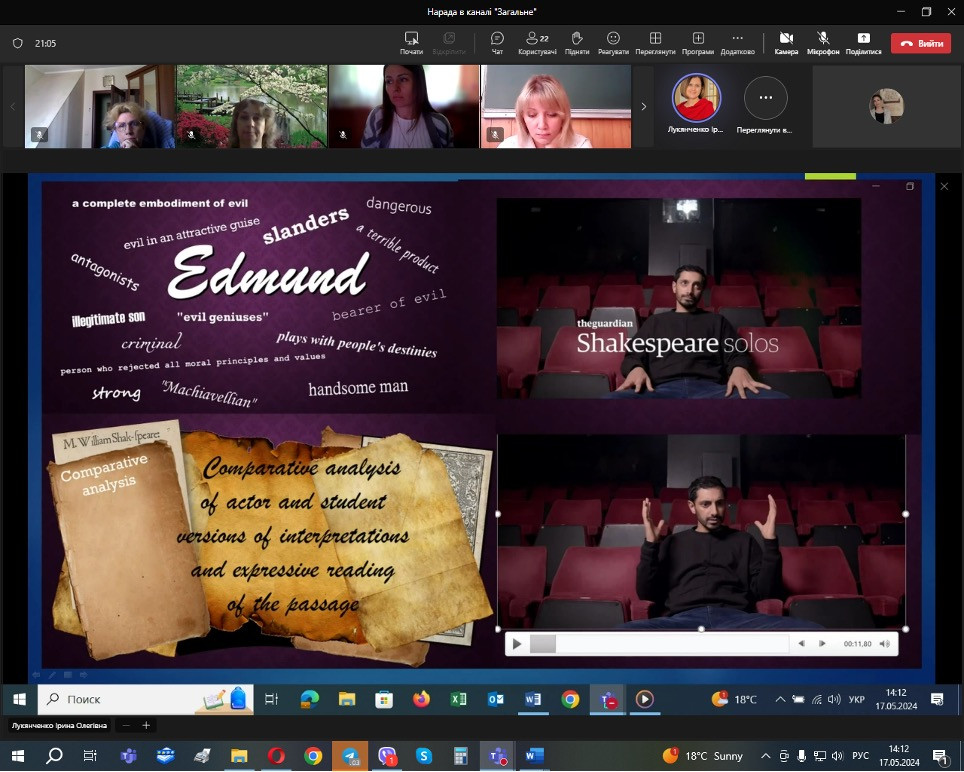The width and height of the screenshot is (964, 772).
Task: Open the Чат (Chat) panel
Action: 497,42
